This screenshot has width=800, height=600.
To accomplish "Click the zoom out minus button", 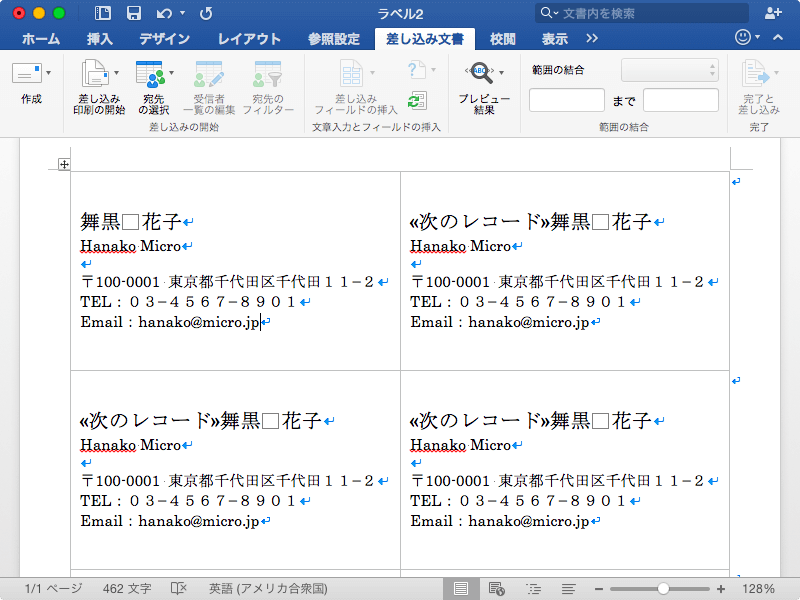I will click(599, 589).
